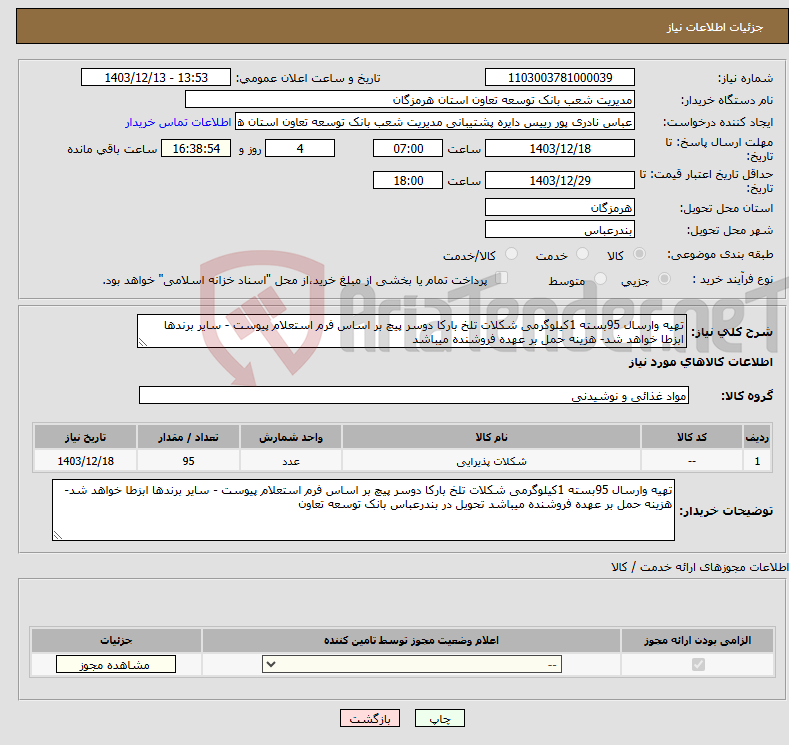Viewport: 789px width, 745px height.
Task: Open the اطلاعات تماس خریدار link
Action: point(178,122)
